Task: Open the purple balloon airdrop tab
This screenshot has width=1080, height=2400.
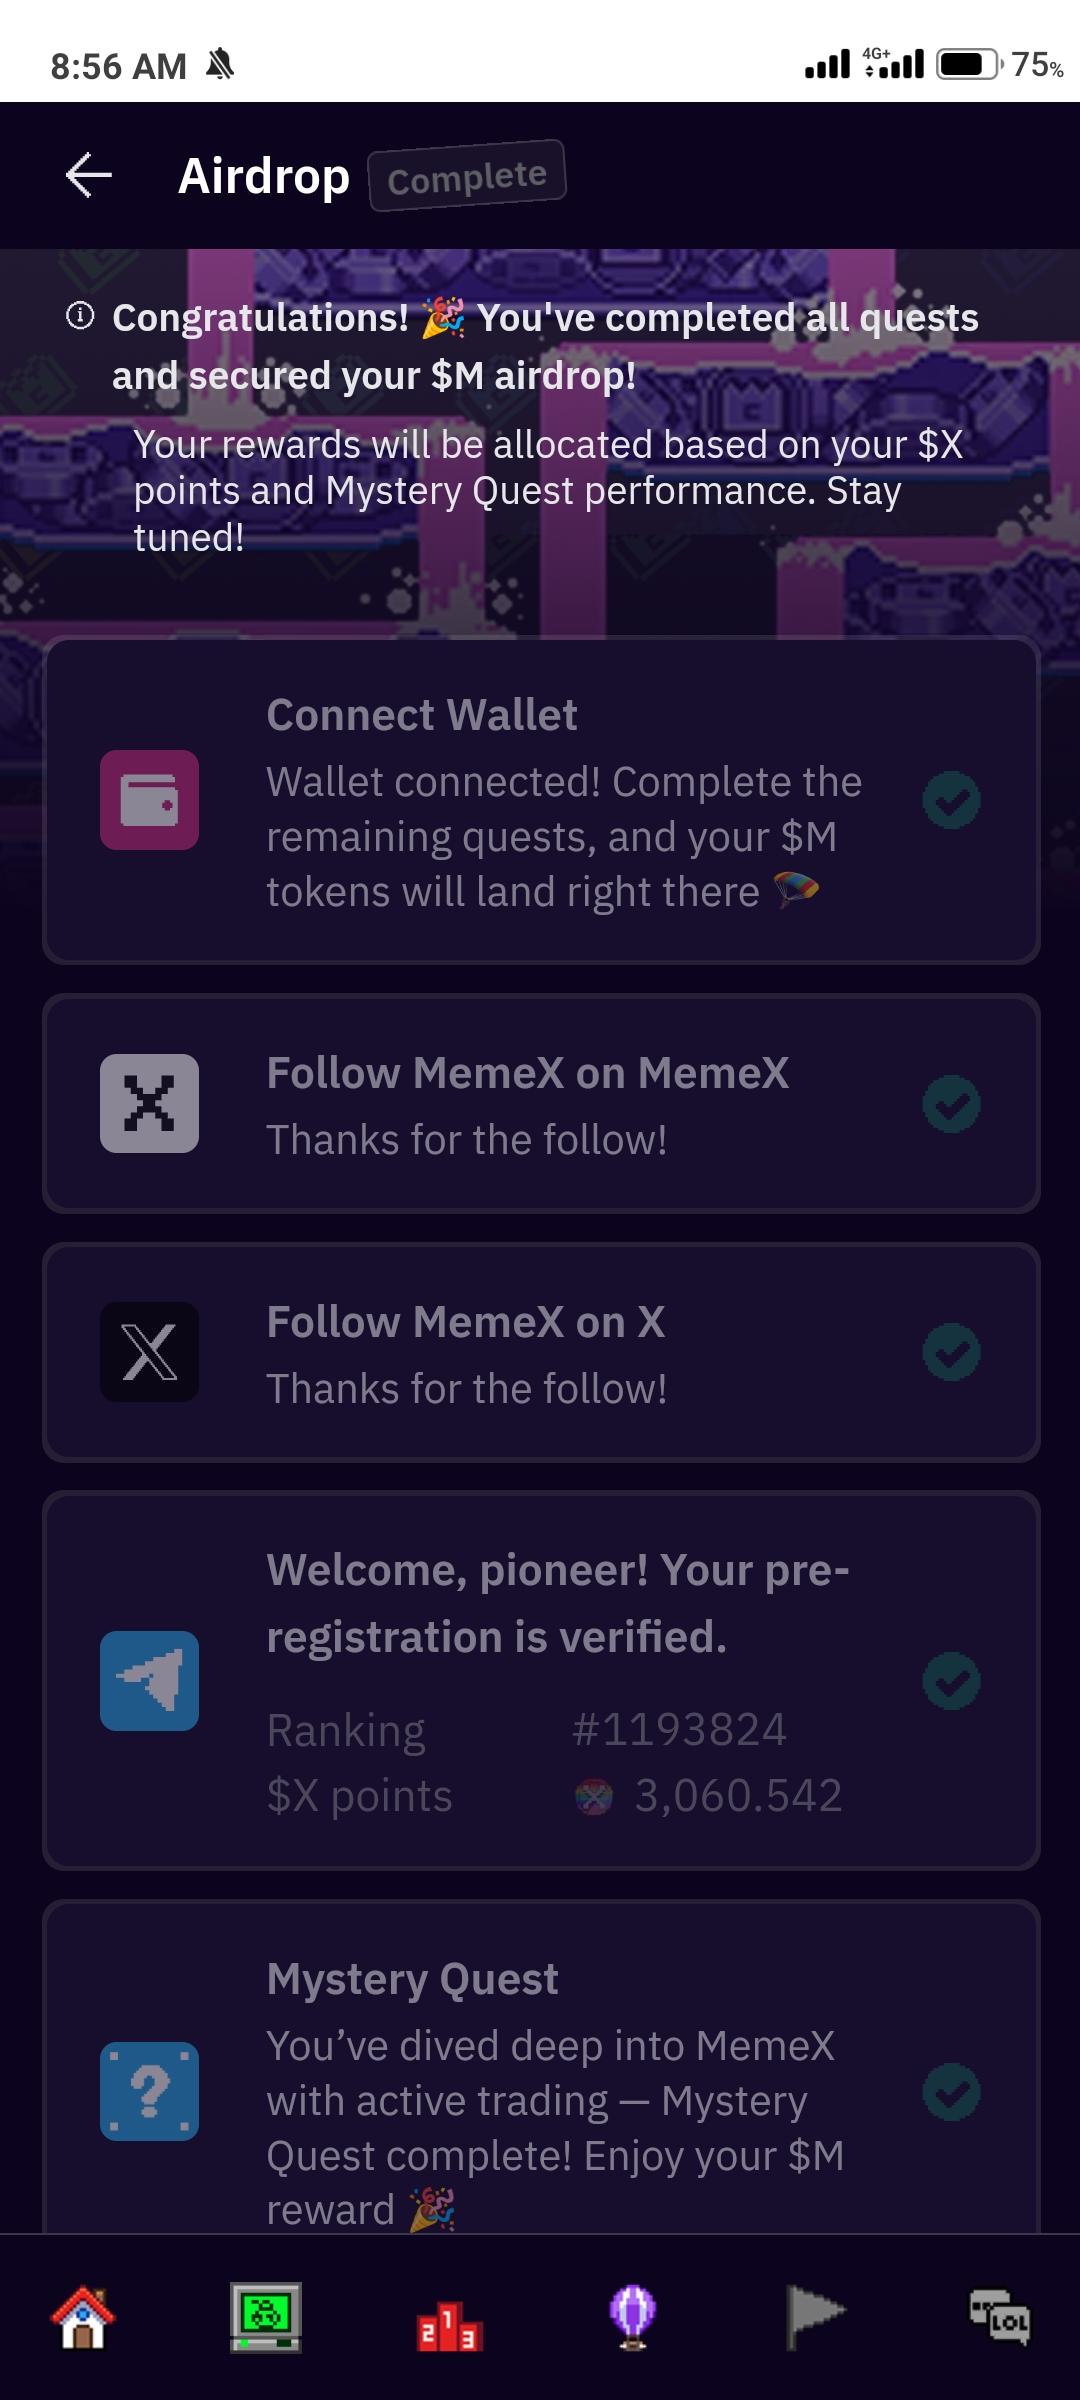Action: point(632,2316)
